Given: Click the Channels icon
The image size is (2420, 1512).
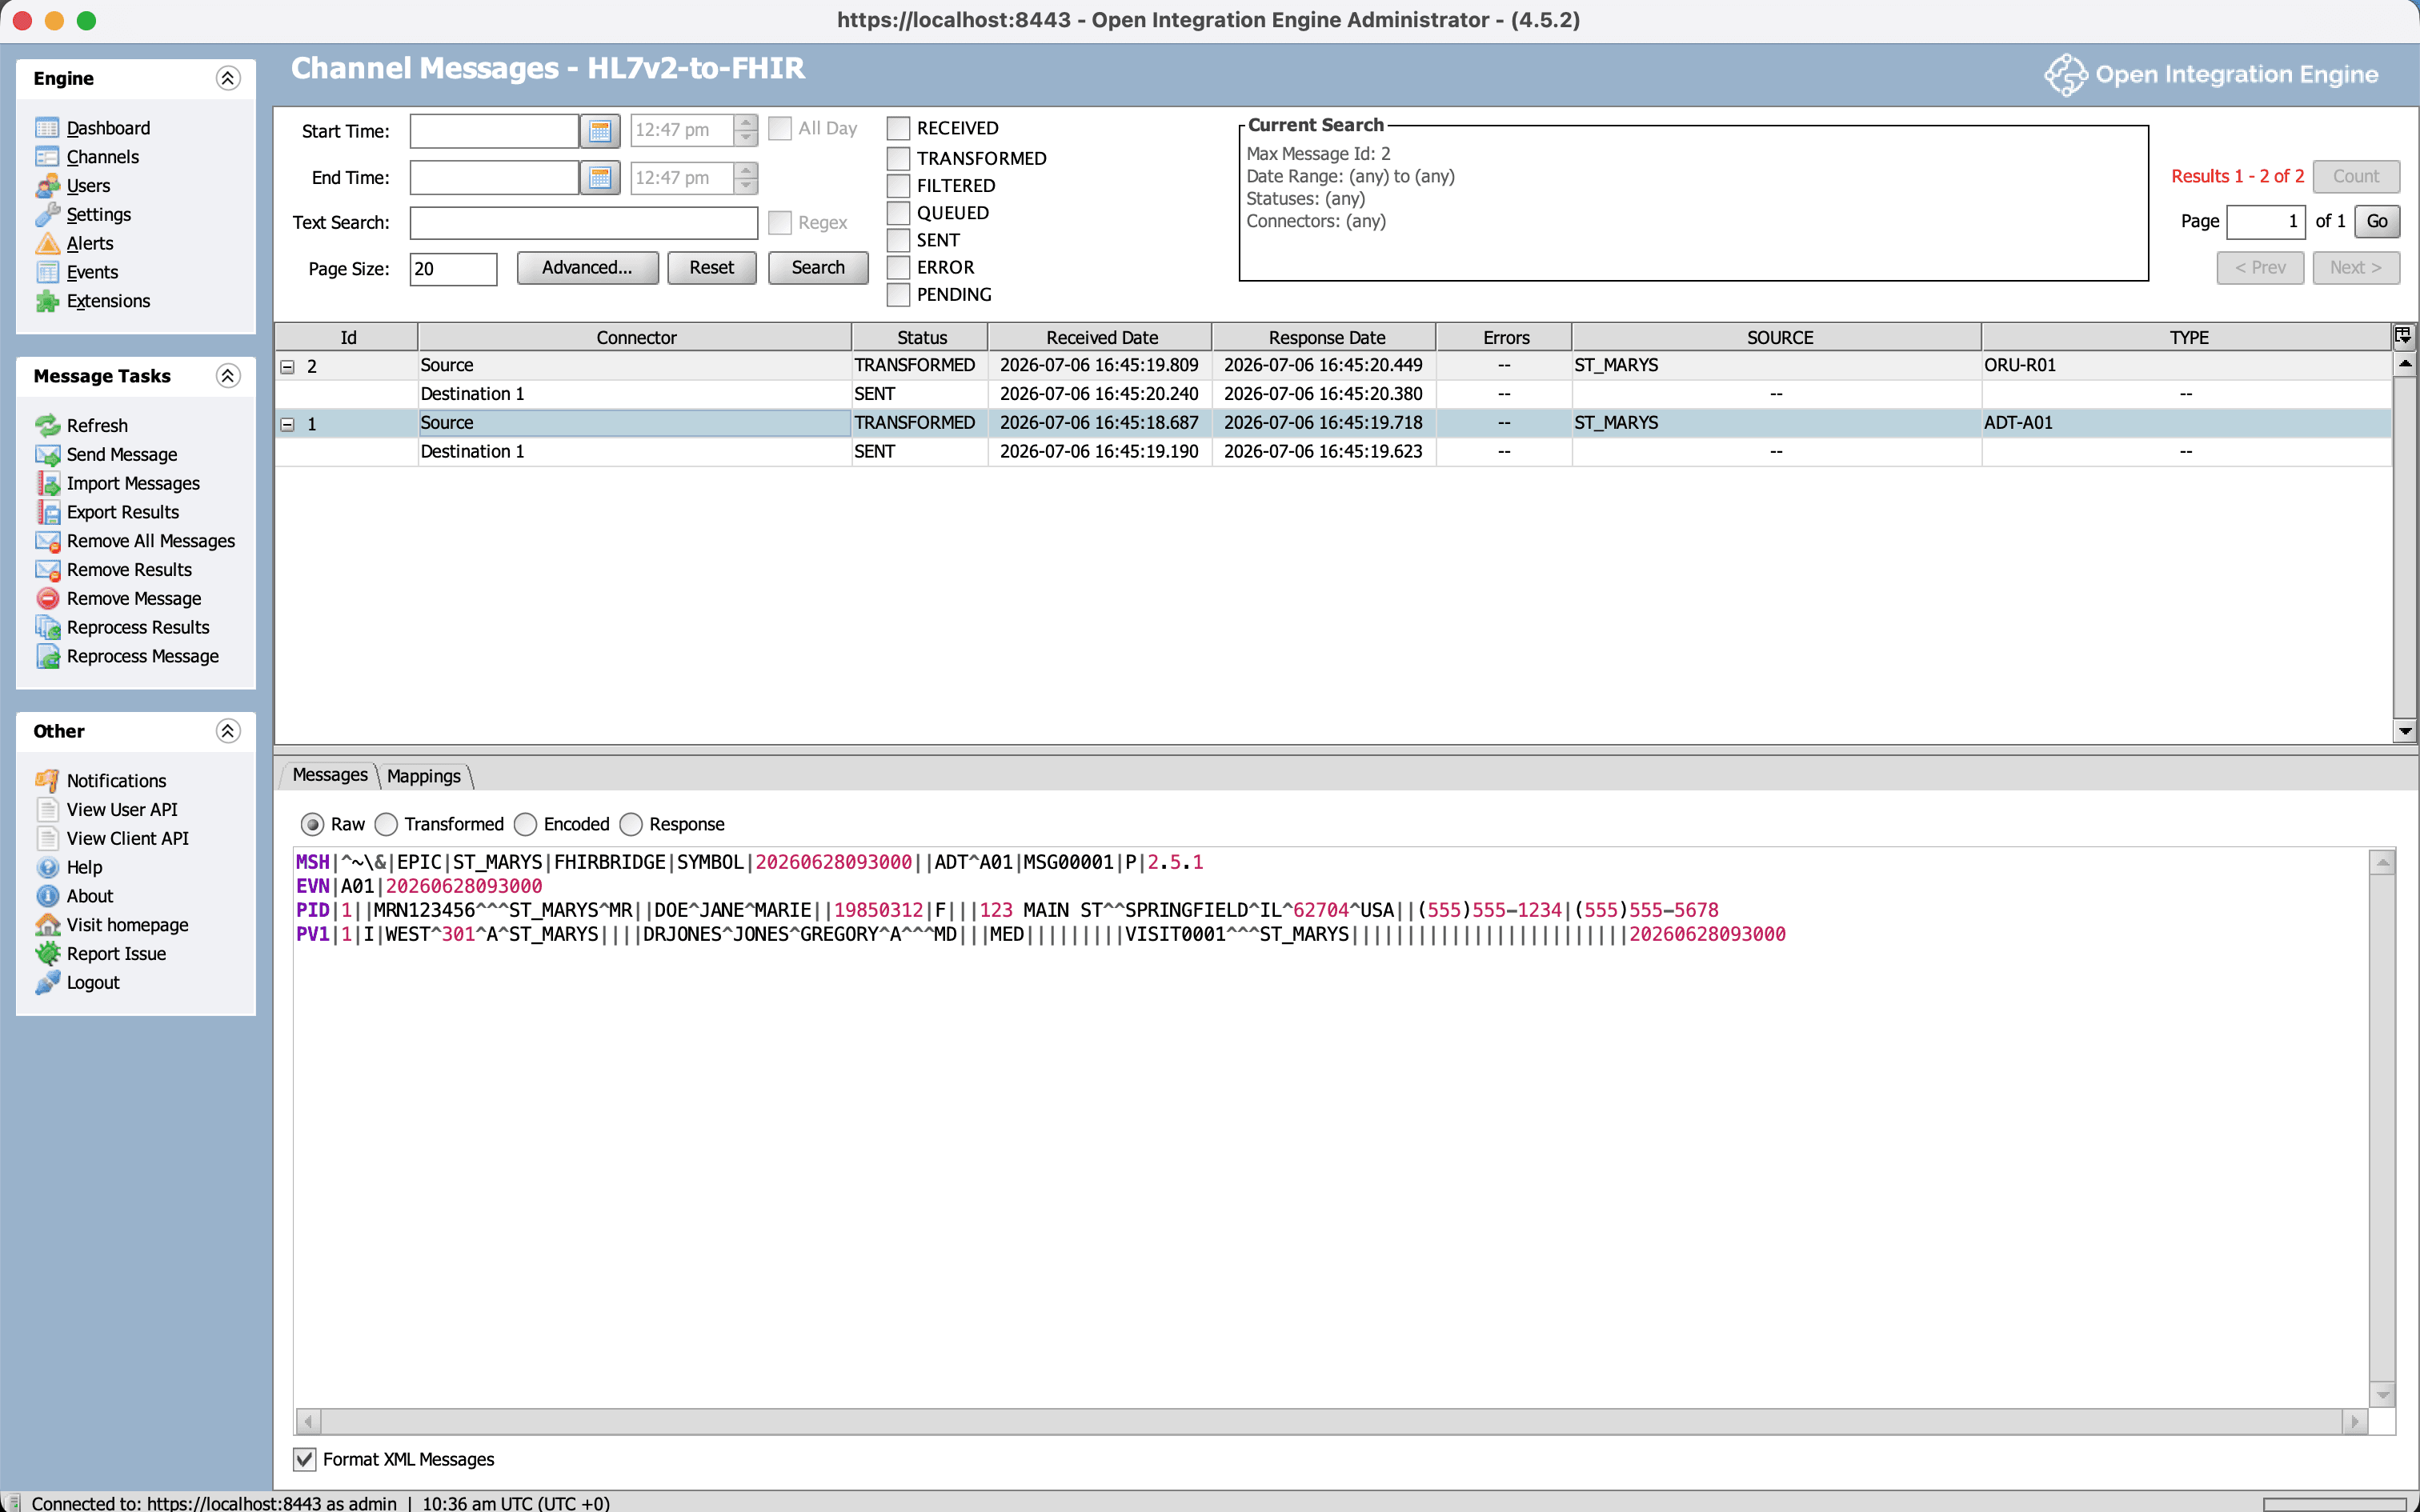Looking at the screenshot, I should click(x=47, y=157).
